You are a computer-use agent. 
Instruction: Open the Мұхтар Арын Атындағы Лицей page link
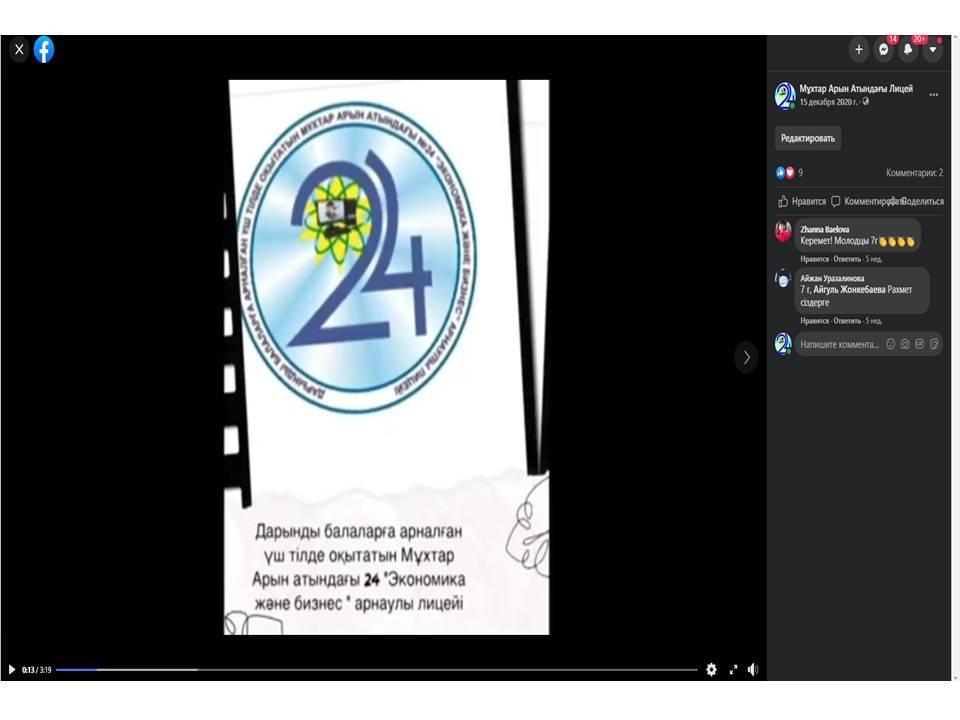(x=856, y=89)
